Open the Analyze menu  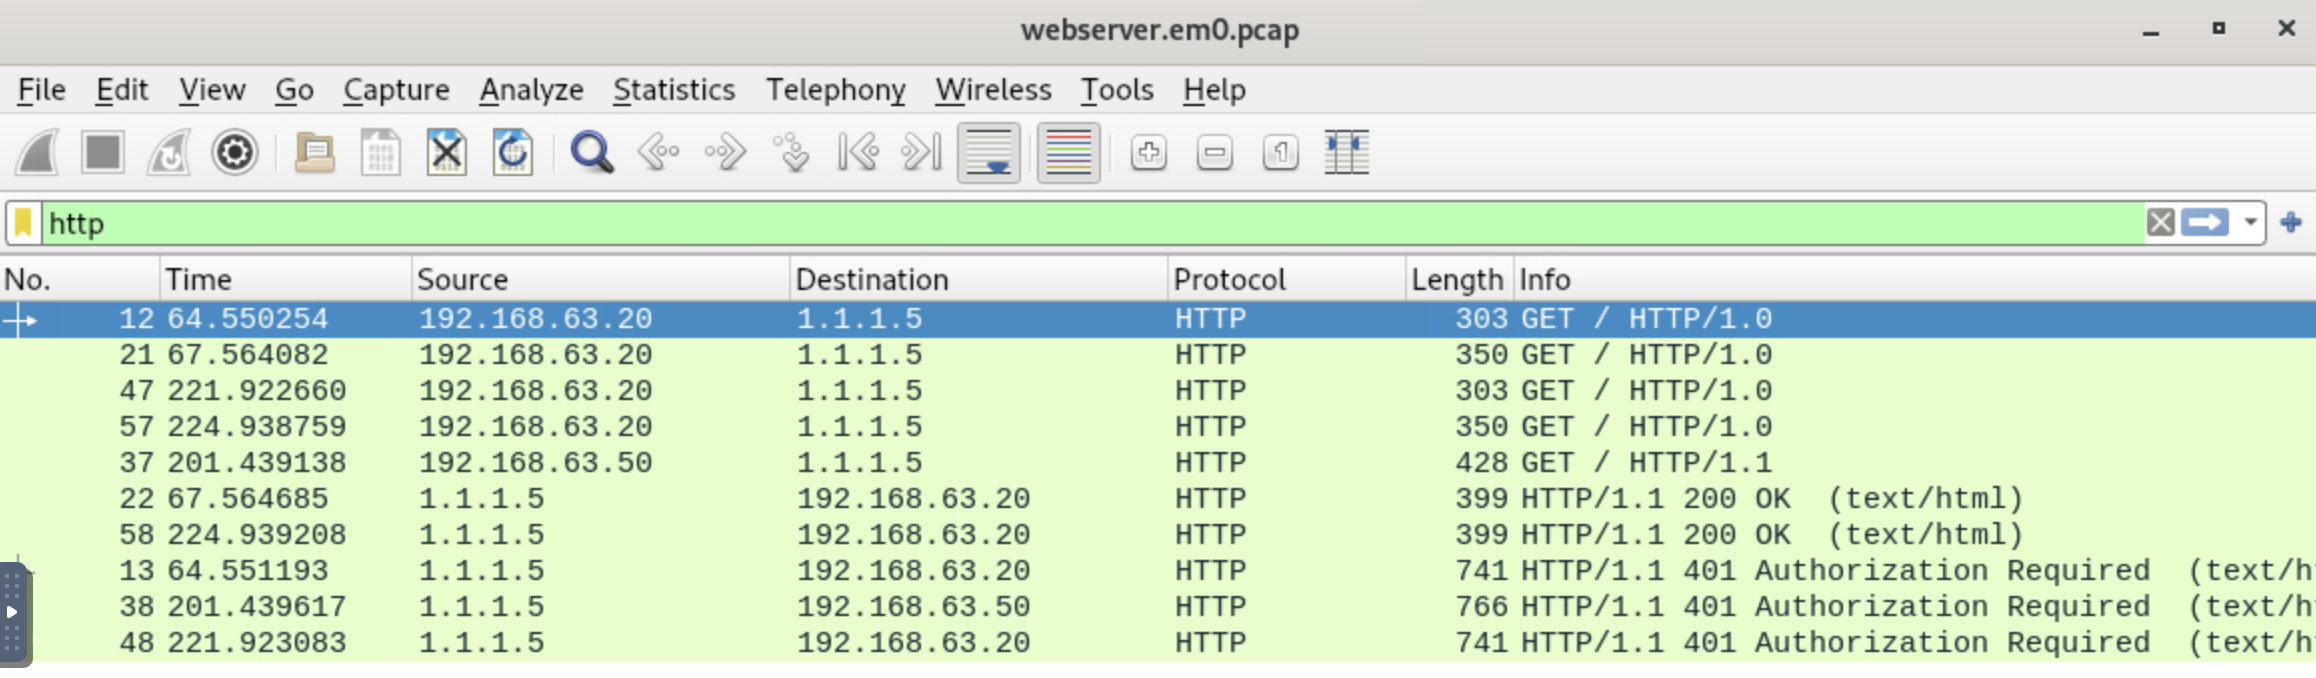tap(531, 90)
